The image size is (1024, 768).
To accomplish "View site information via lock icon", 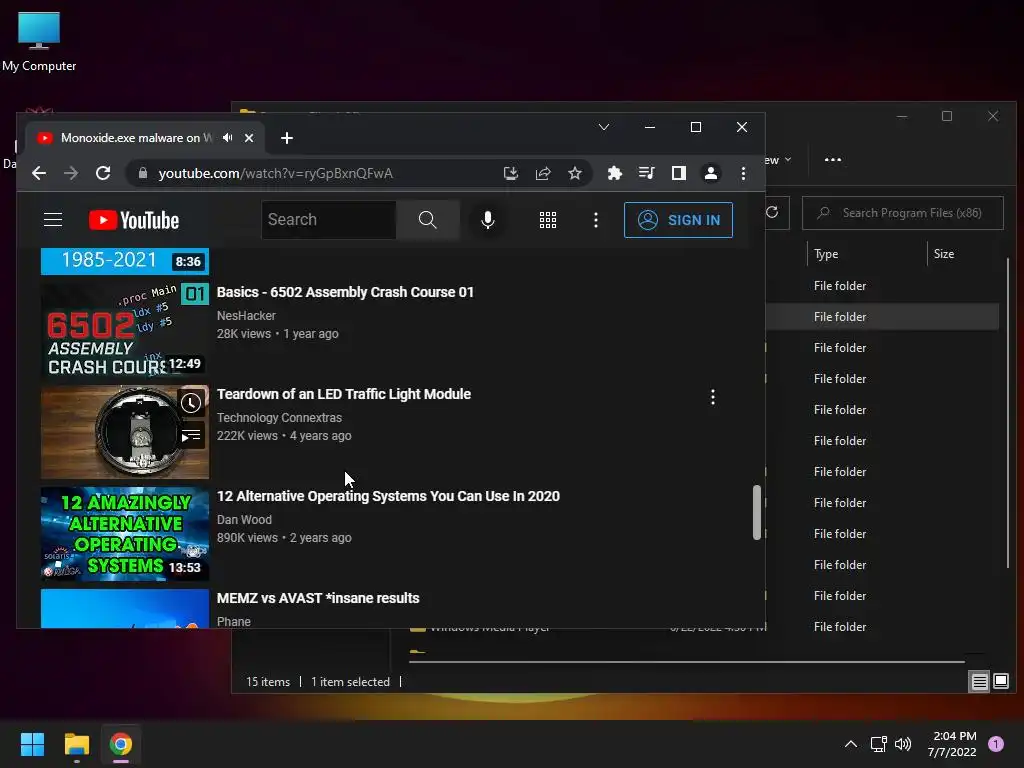I will 143,173.
